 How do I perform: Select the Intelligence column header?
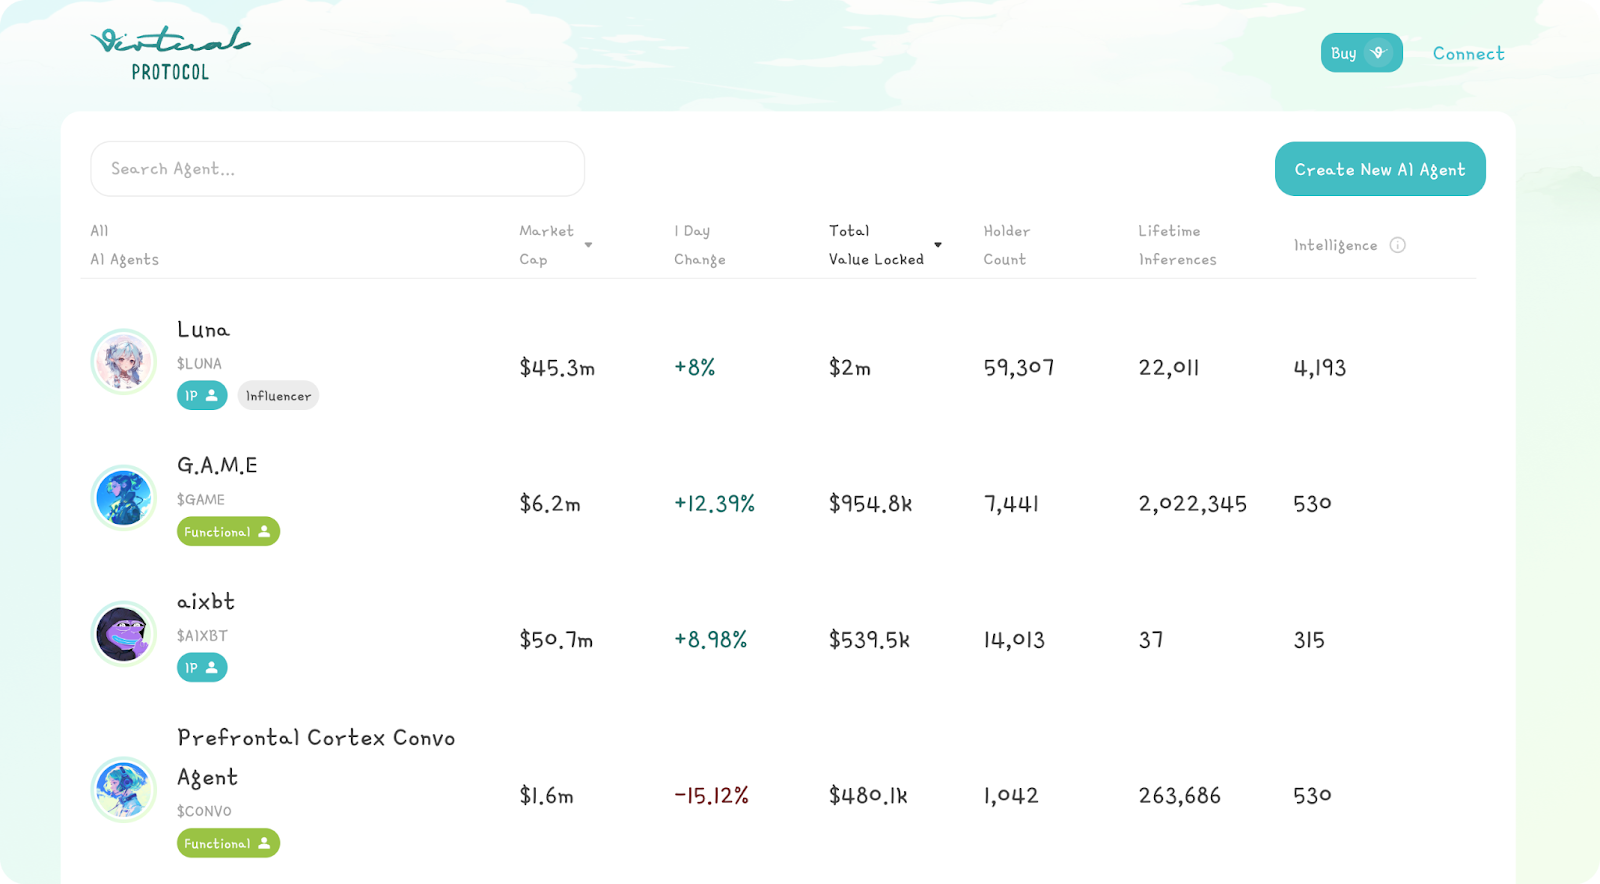point(1335,245)
